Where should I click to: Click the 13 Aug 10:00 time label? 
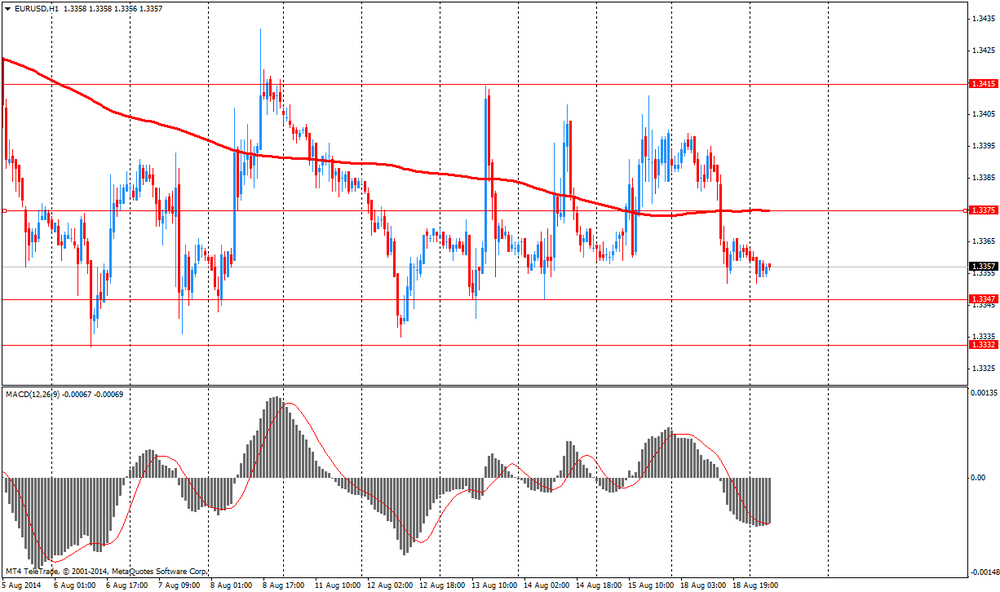(x=495, y=585)
